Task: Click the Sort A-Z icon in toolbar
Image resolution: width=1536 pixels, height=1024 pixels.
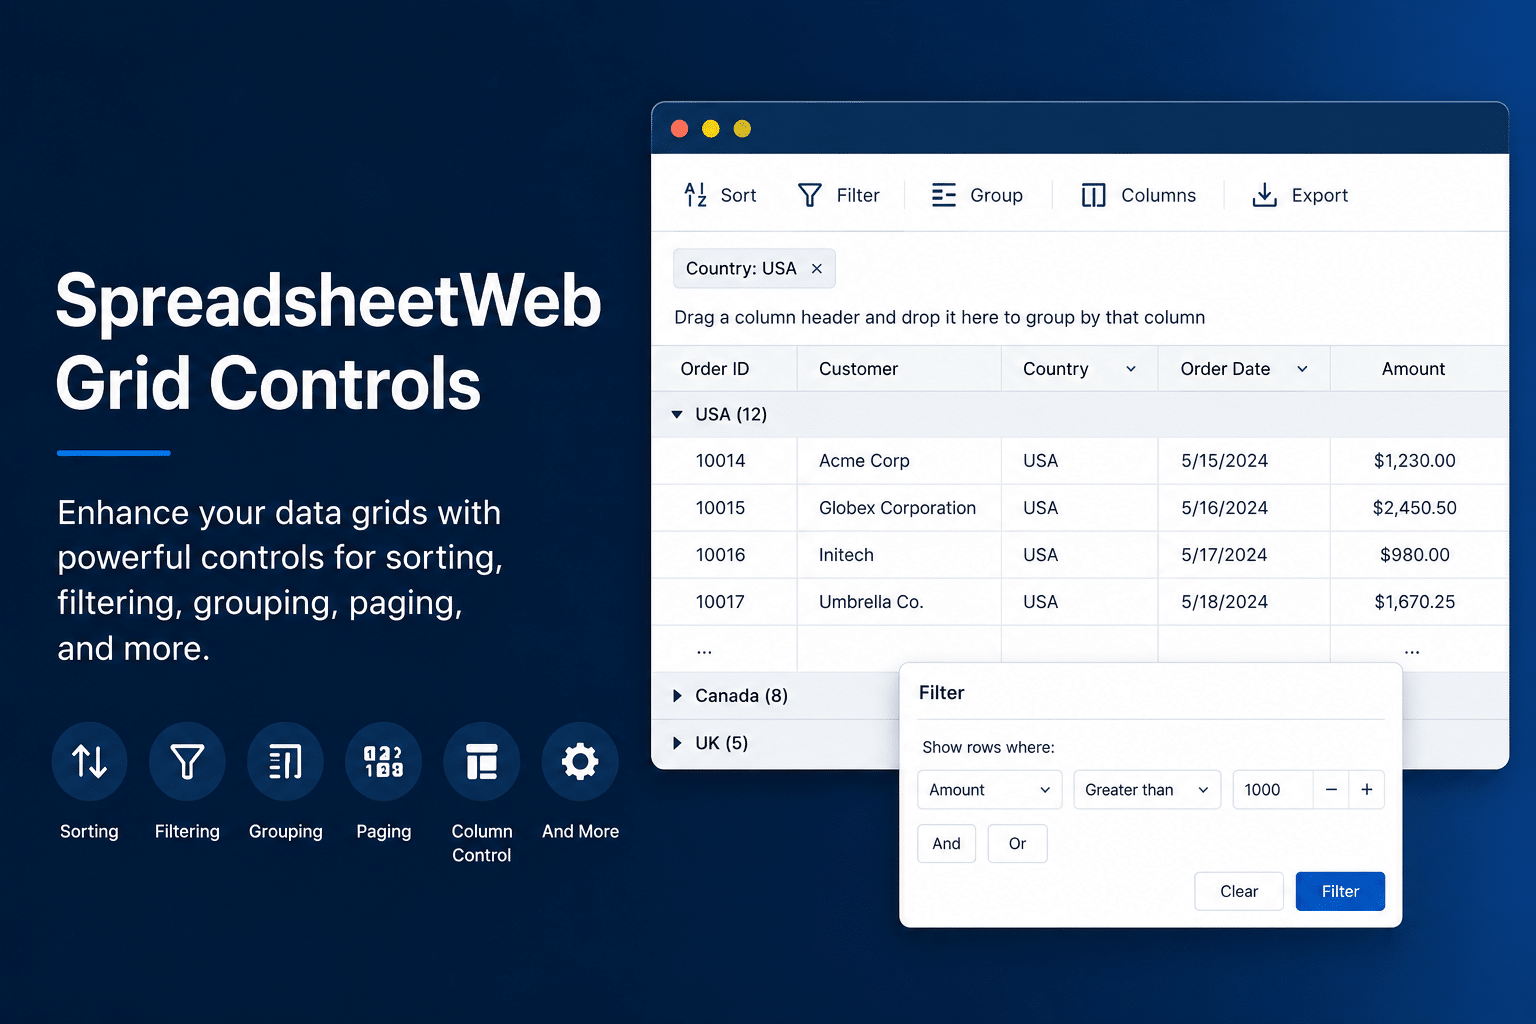Action: (x=696, y=195)
